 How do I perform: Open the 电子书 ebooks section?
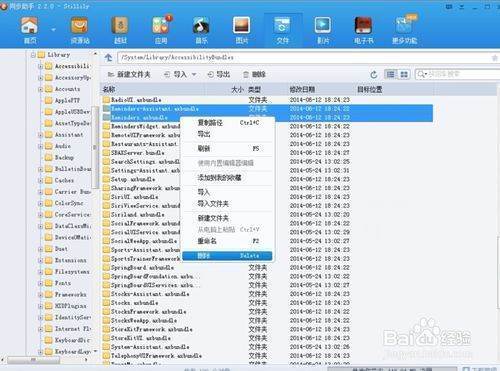click(x=363, y=31)
